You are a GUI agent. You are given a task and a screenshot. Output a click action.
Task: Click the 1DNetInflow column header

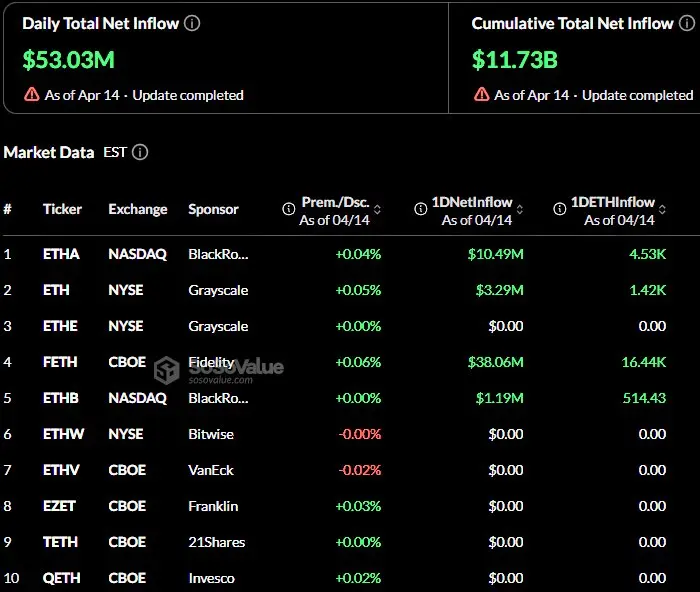tap(472, 202)
